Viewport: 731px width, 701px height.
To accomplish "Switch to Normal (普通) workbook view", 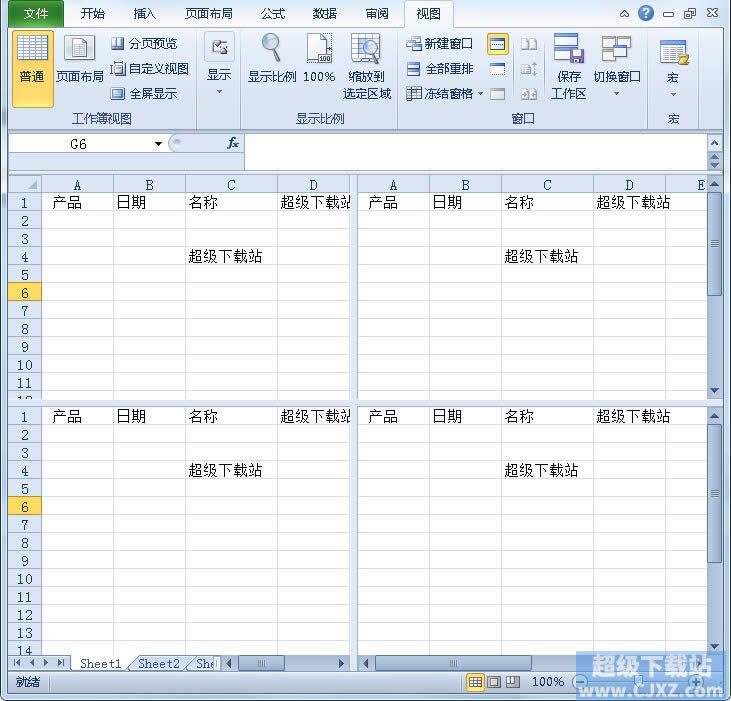I will [33, 69].
